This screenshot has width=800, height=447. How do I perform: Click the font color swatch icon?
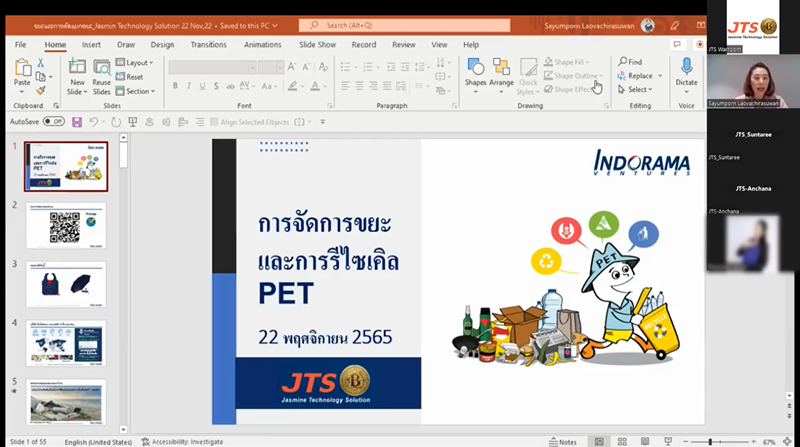(315, 86)
